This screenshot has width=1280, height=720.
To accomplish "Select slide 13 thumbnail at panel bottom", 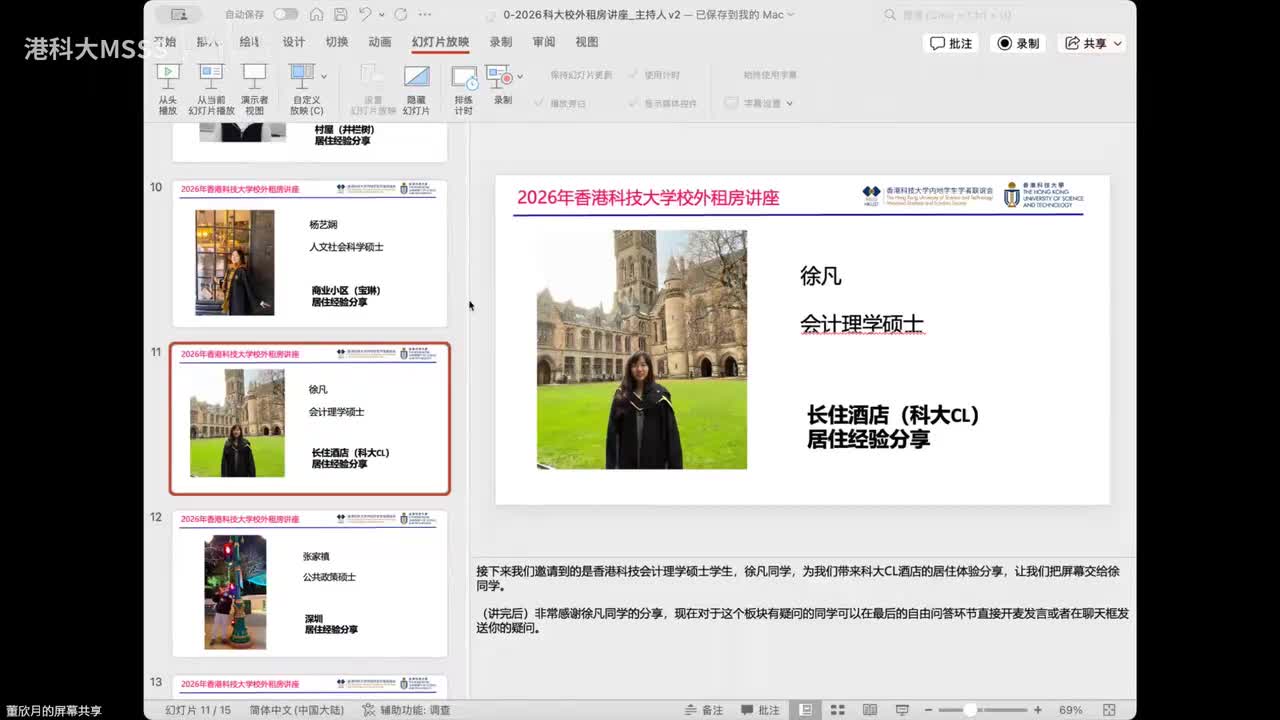I will (310, 686).
